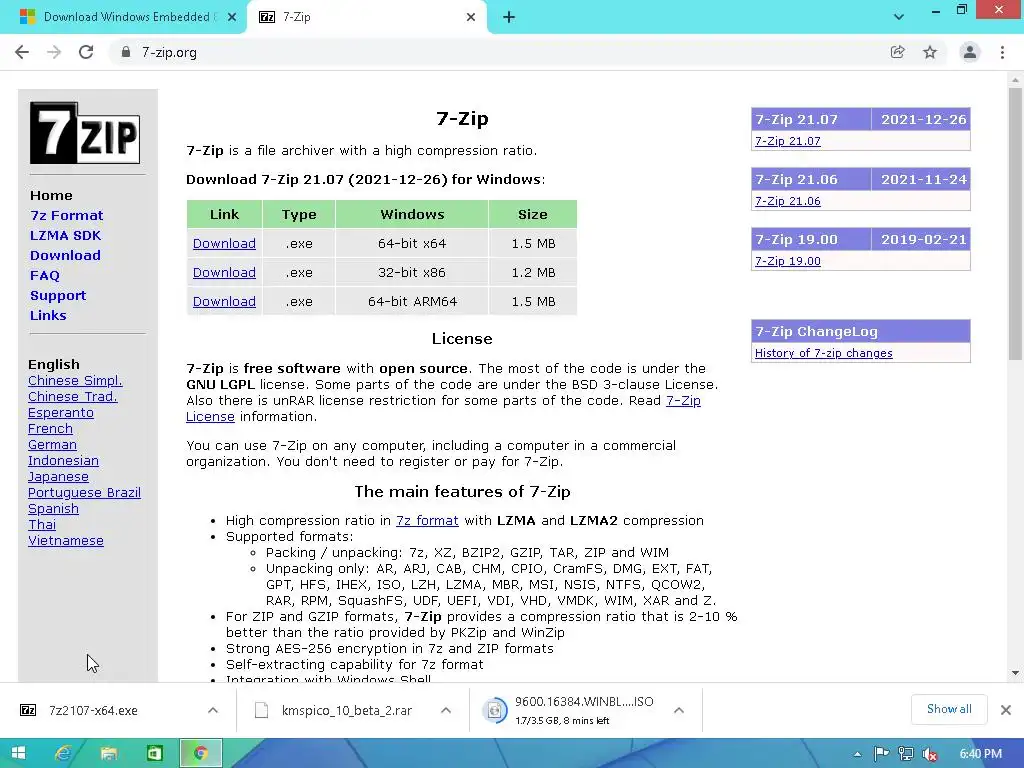Click the browser forward arrow
The height and width of the screenshot is (768, 1024).
pyautogui.click(x=54, y=52)
